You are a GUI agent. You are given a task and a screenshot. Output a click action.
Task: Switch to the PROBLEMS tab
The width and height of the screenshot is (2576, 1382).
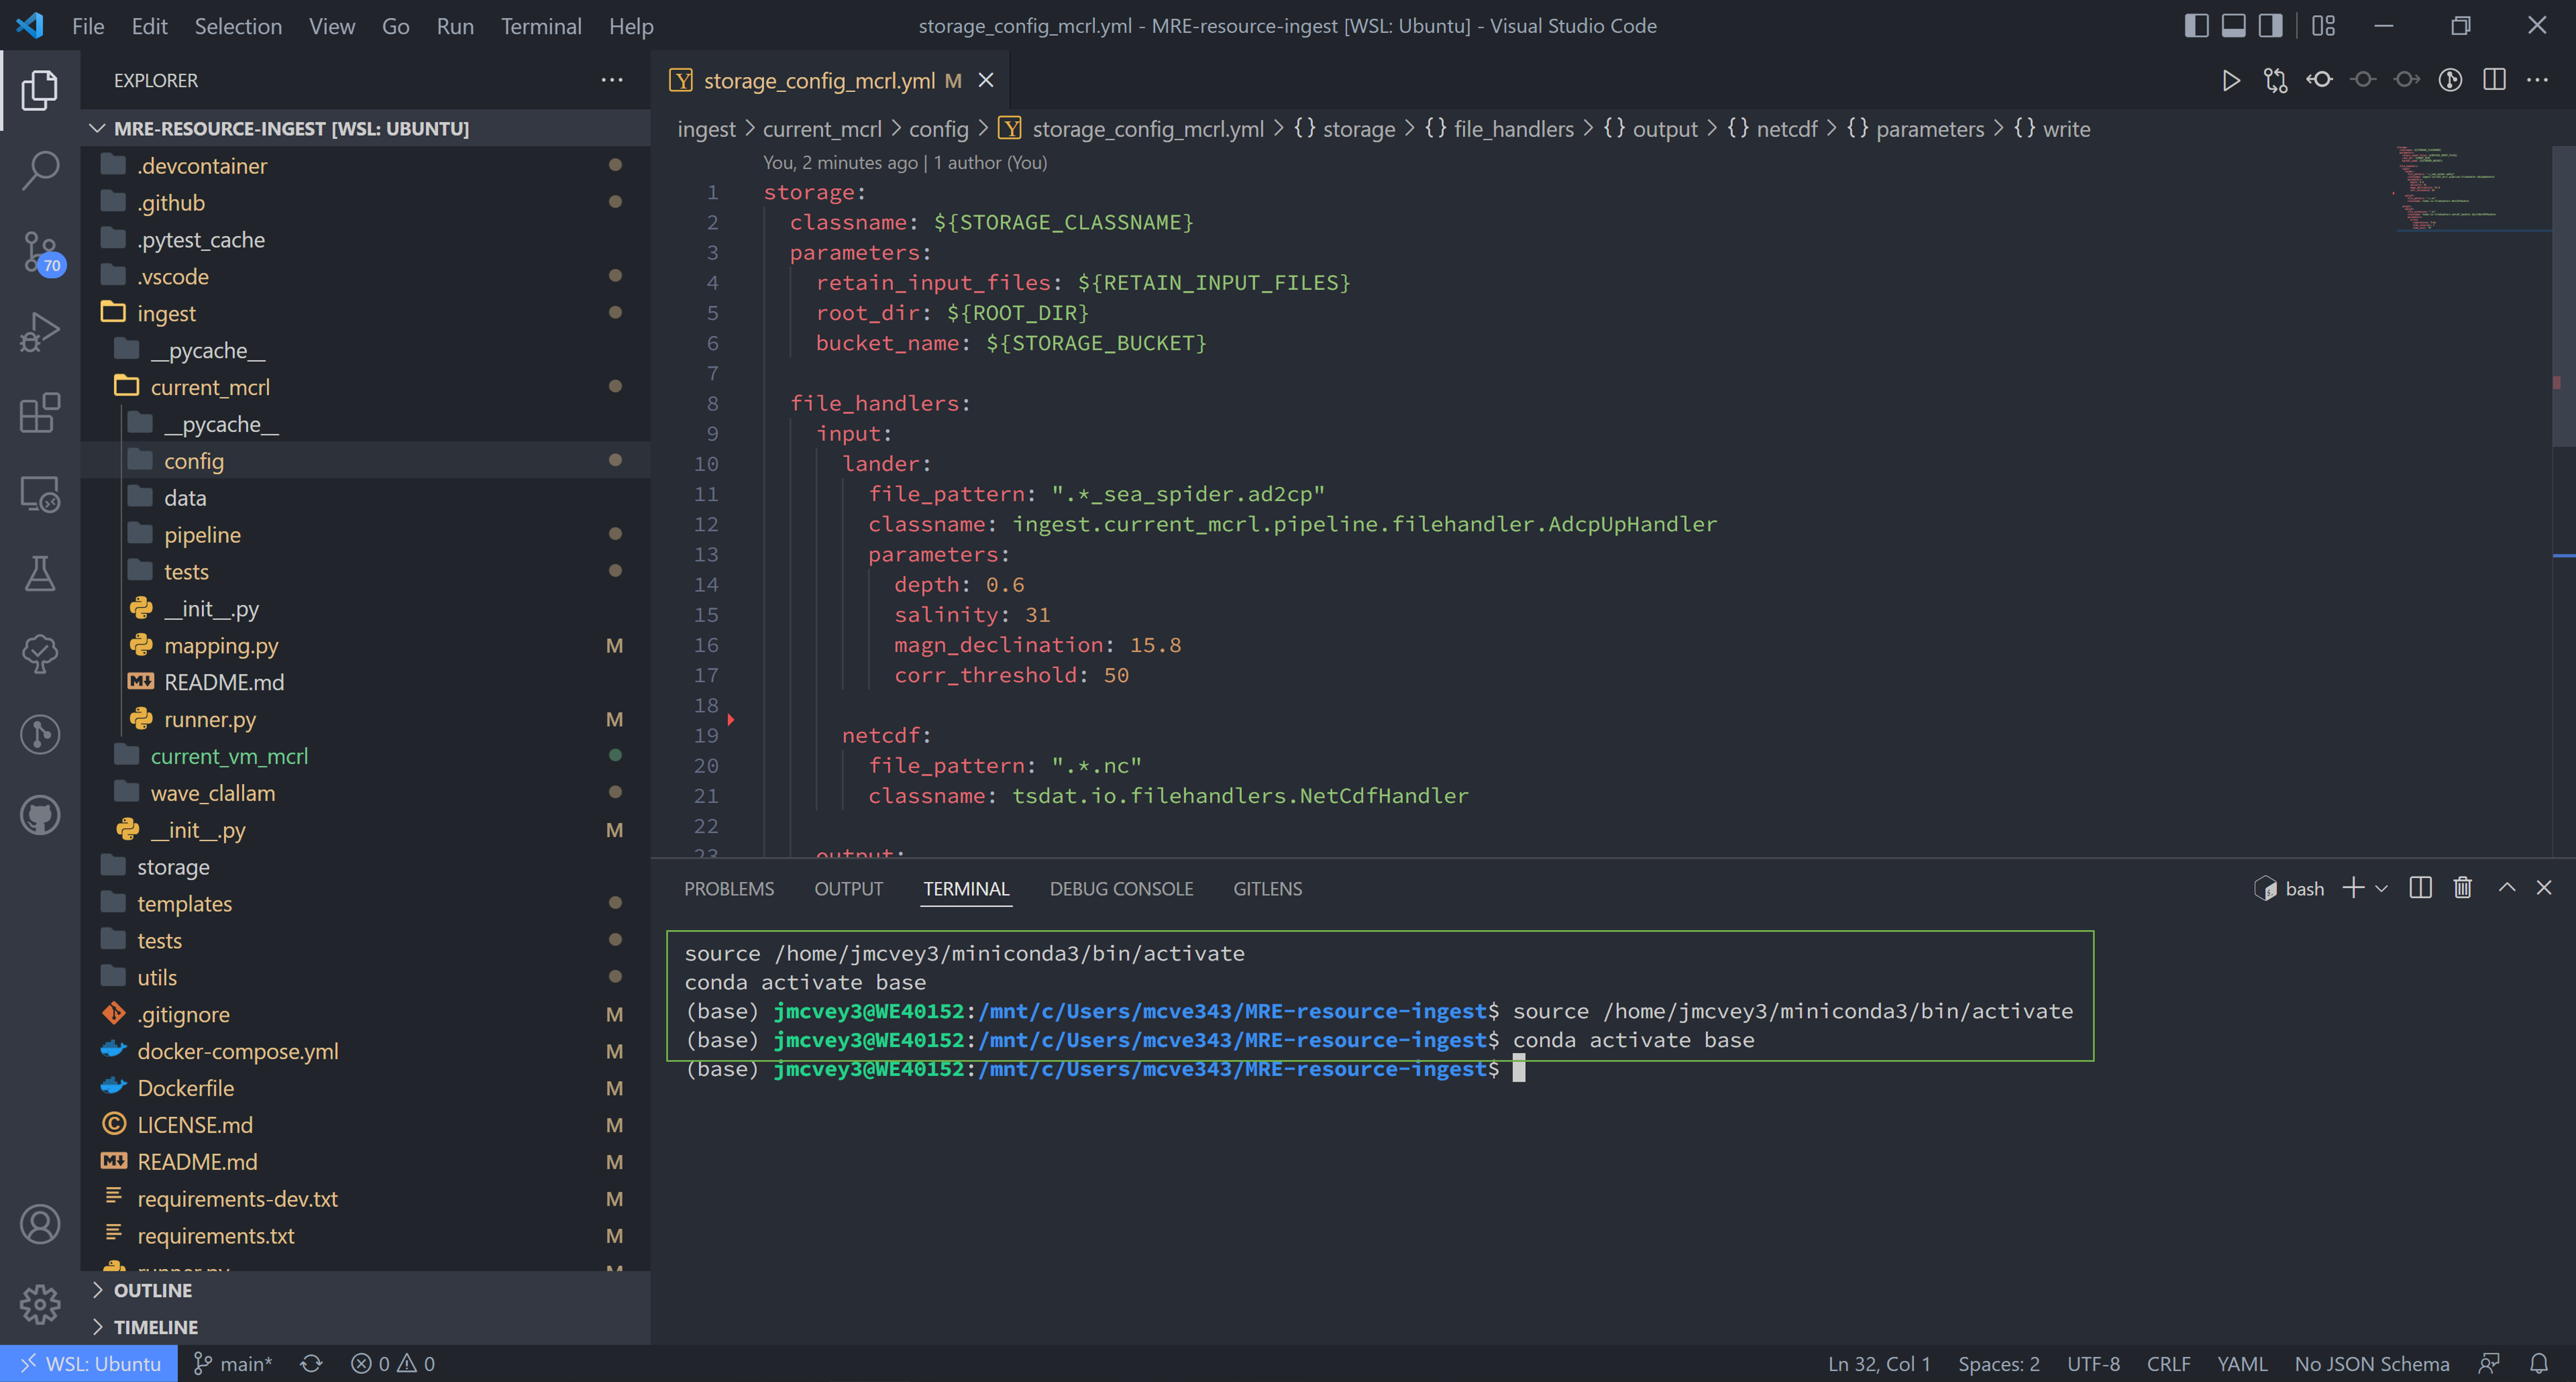pyautogui.click(x=729, y=889)
